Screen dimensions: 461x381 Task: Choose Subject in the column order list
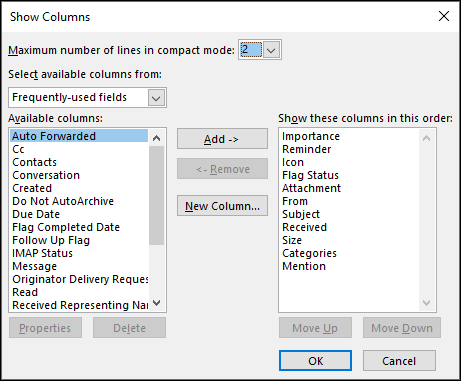tap(301, 214)
